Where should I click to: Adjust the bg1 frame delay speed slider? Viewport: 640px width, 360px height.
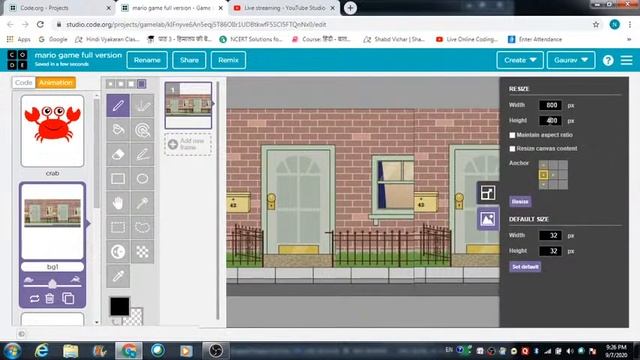click(x=52, y=284)
